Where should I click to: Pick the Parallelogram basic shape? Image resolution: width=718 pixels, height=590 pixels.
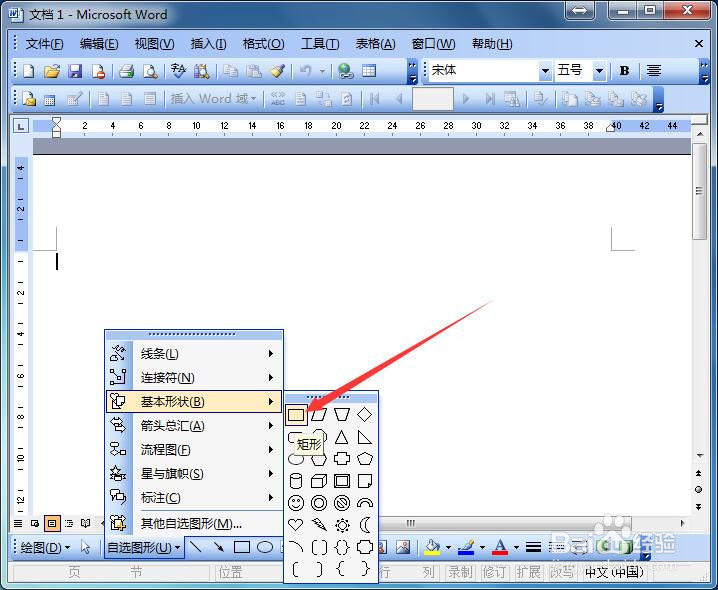(x=319, y=415)
